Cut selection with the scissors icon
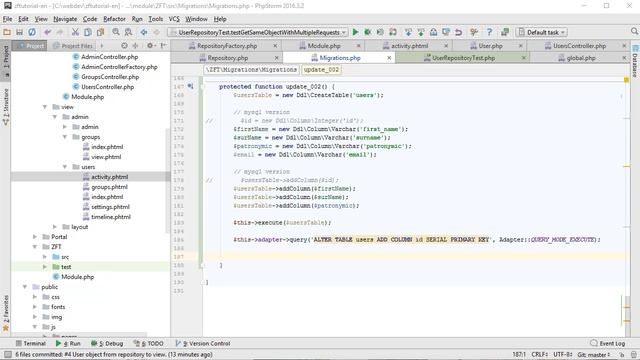 point(75,32)
